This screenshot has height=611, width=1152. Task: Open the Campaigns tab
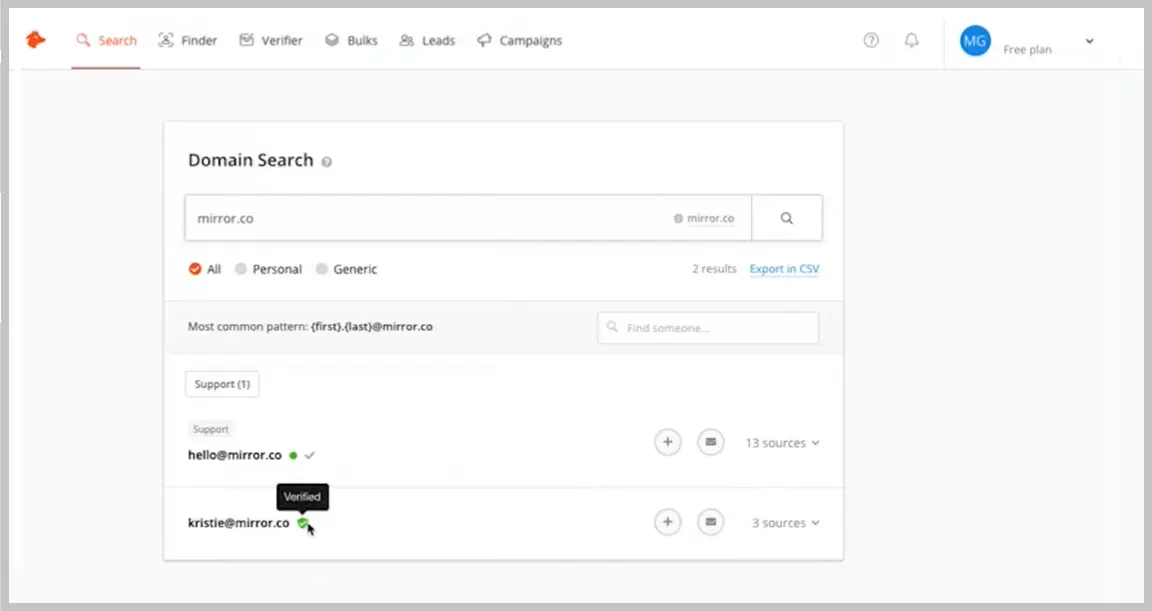(519, 40)
